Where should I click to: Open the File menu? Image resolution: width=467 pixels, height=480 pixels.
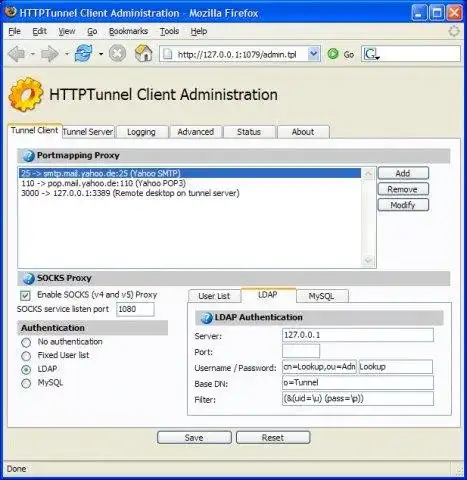(x=15, y=31)
